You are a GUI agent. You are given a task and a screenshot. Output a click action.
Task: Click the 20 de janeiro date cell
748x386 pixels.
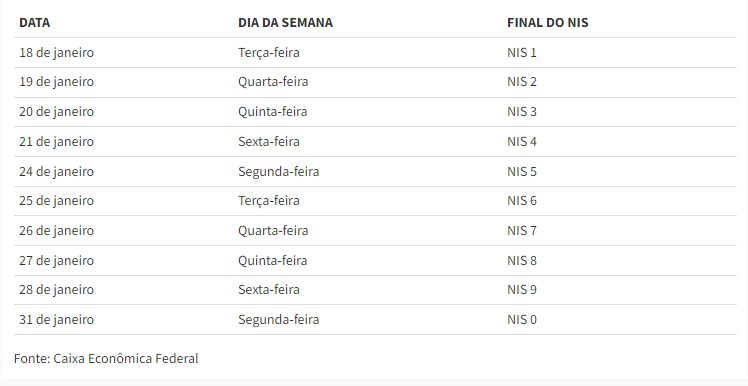[56, 112]
